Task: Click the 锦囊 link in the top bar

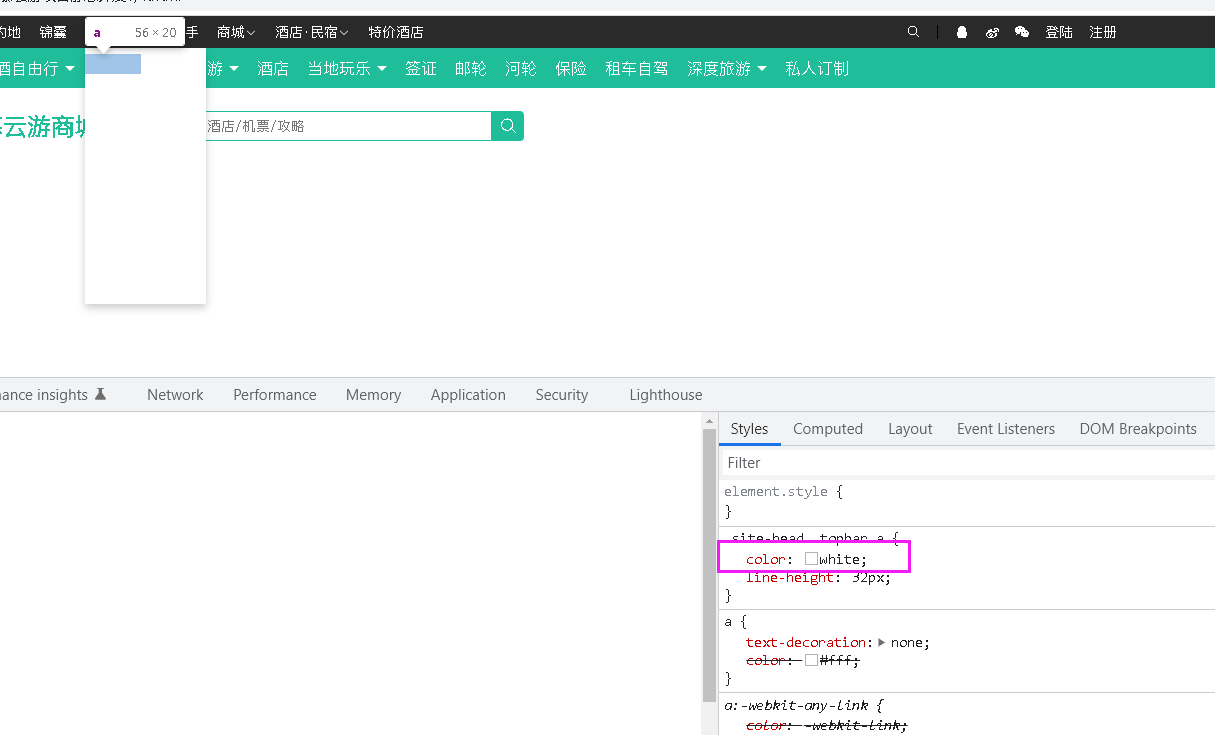Action: point(53,32)
